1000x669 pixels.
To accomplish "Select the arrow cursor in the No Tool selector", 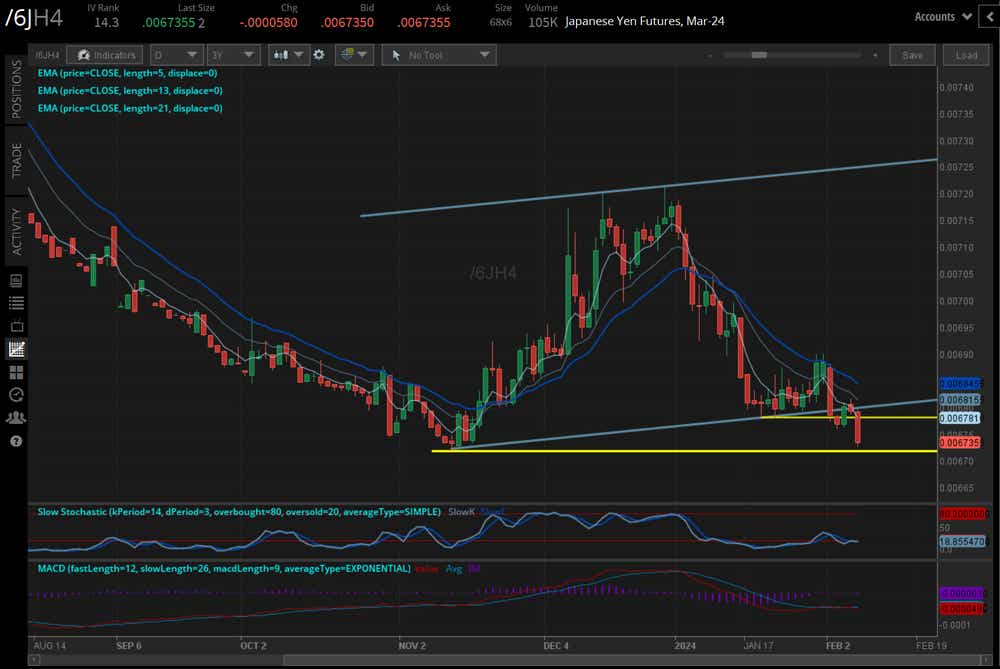I will click(x=397, y=55).
